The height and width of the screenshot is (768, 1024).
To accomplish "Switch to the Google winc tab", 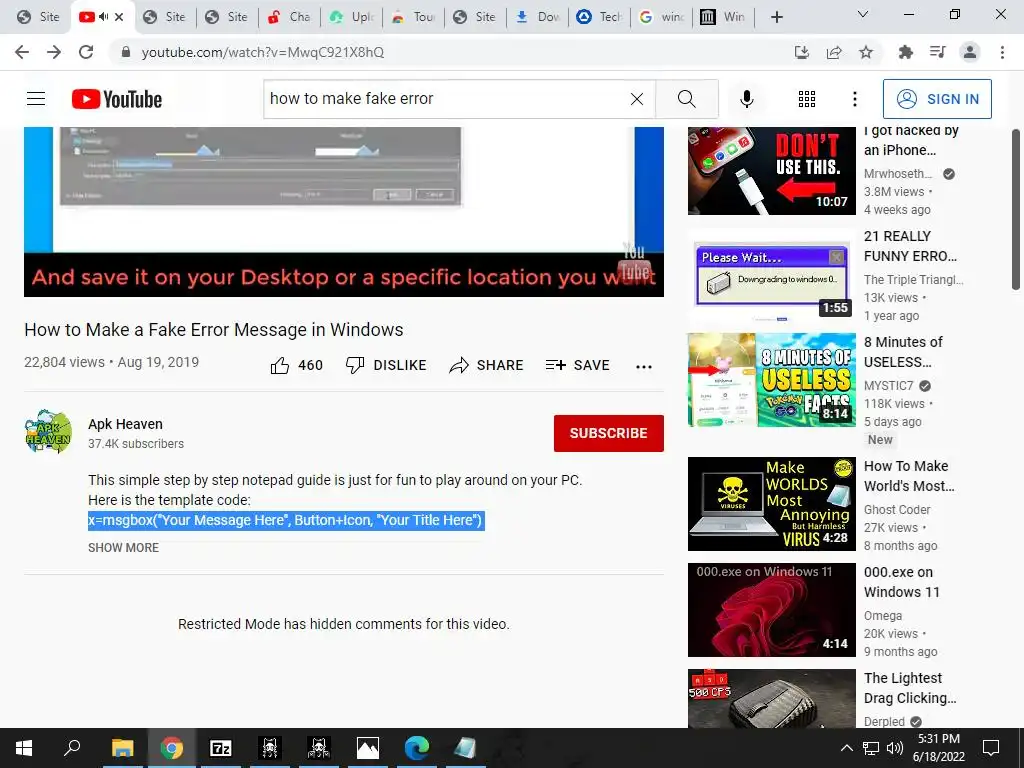I will click(662, 17).
